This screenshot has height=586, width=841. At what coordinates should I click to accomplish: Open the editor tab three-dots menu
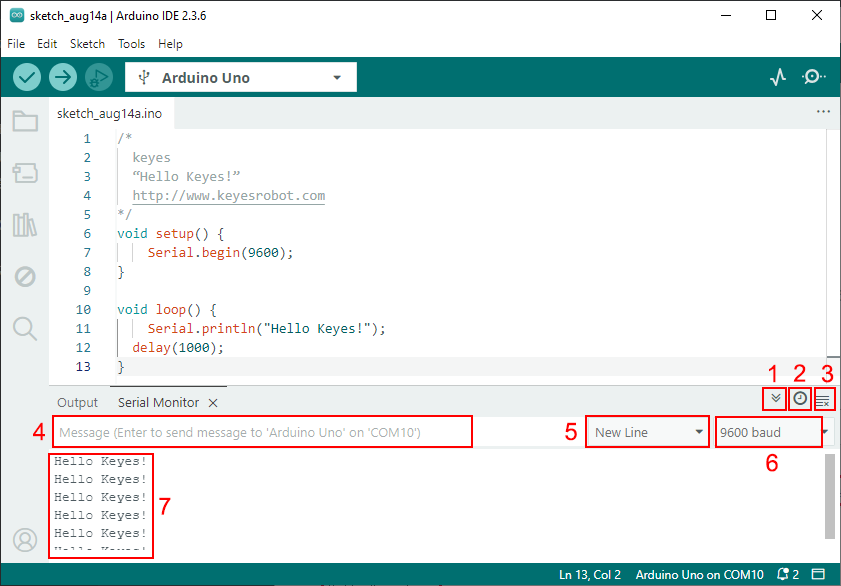[823, 112]
